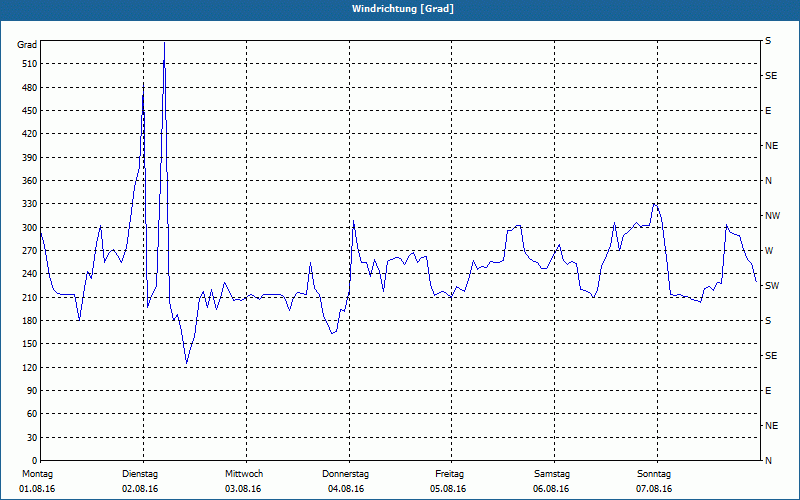Click the 390 degree axis label
800x500 pixels.
pyautogui.click(x=30, y=157)
